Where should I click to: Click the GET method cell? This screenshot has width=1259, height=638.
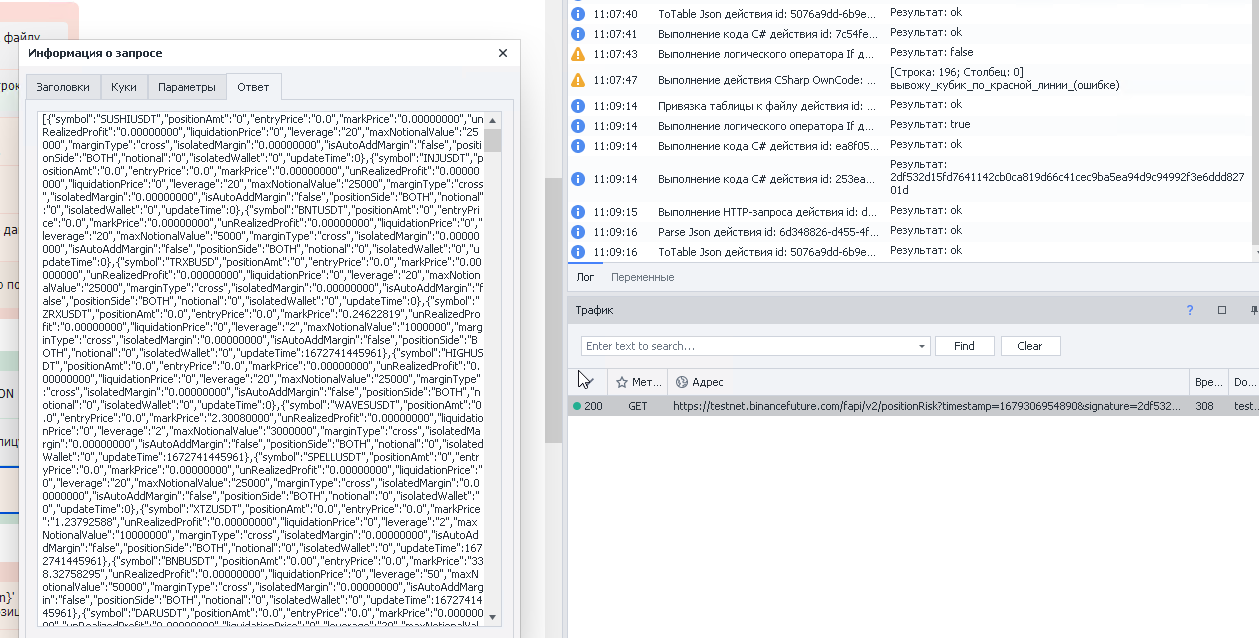[637, 407]
